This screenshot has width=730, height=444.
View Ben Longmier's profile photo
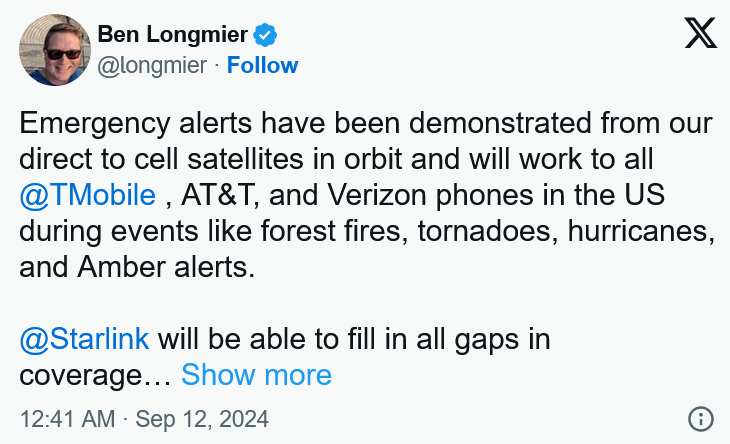[55, 50]
